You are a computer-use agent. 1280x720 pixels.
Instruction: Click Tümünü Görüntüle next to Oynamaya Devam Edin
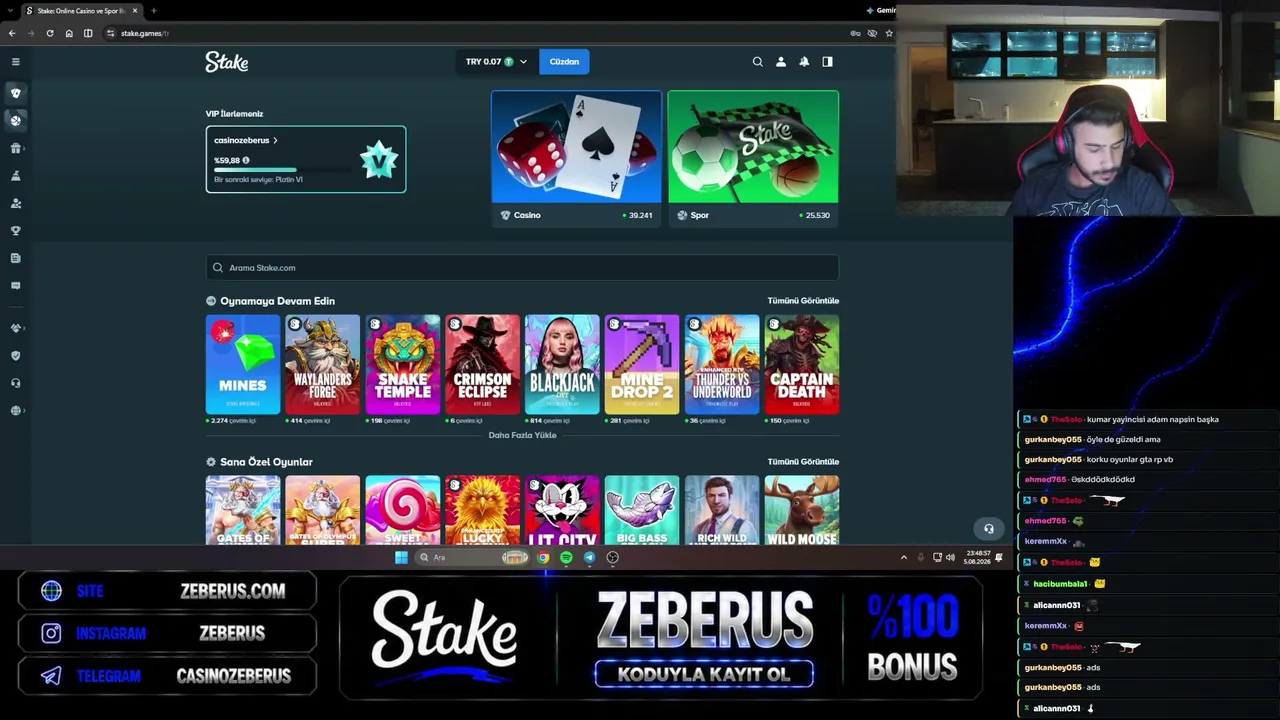click(x=803, y=301)
